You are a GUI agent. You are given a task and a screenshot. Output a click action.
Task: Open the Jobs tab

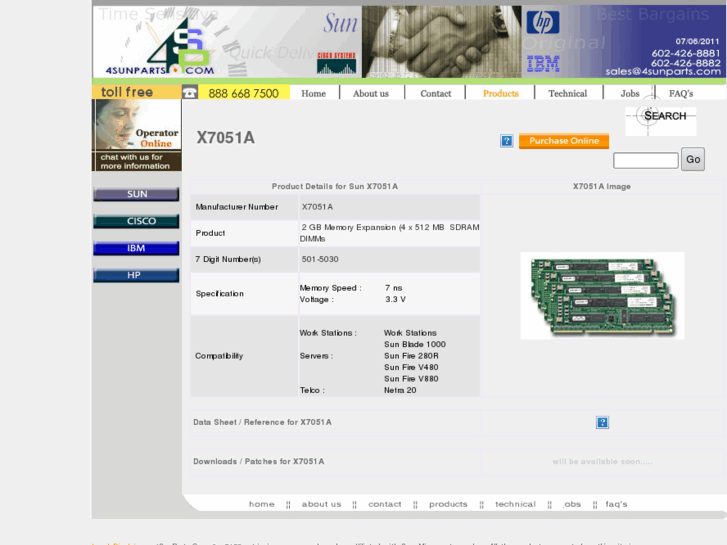click(x=630, y=93)
